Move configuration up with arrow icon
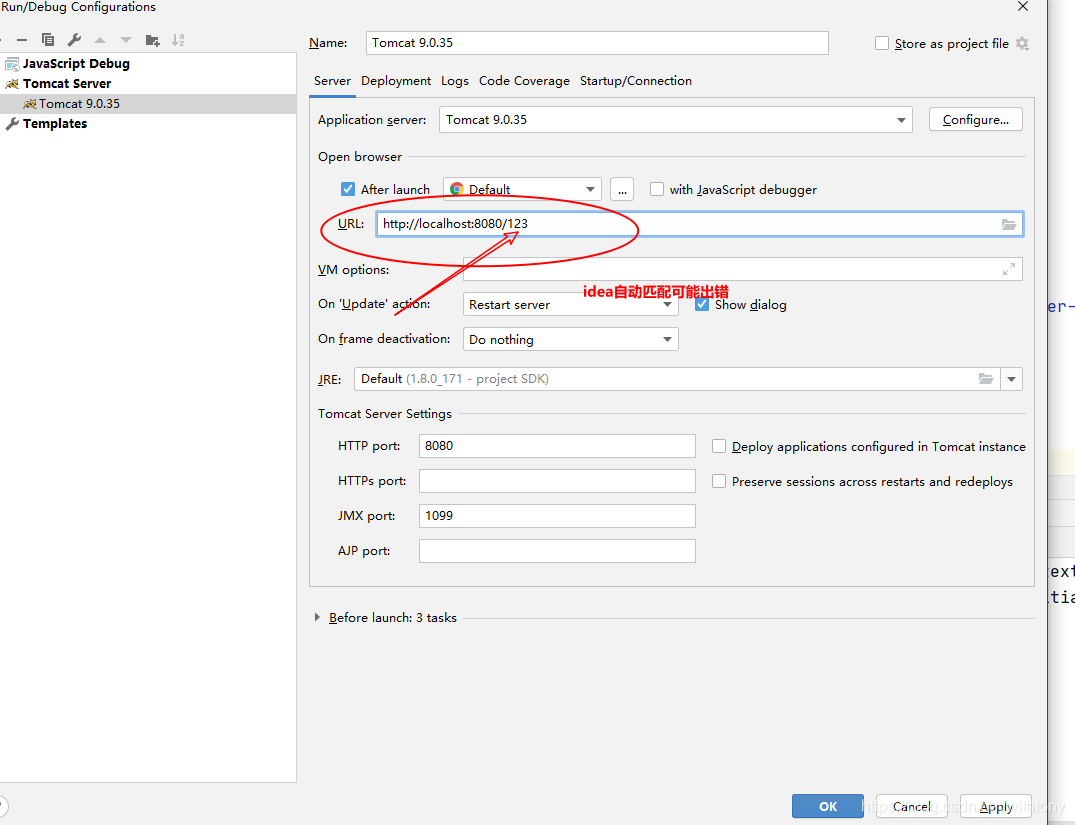1075x825 pixels. pyautogui.click(x=100, y=40)
